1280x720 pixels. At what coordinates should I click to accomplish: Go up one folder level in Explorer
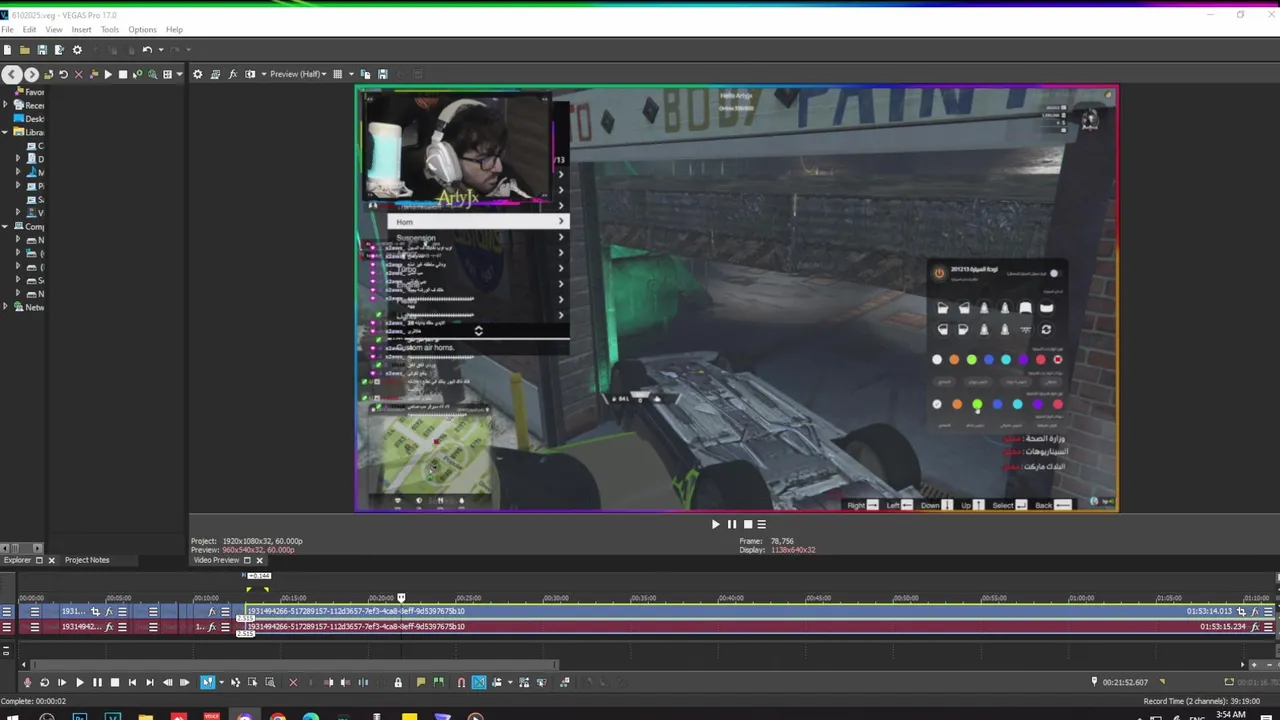click(x=48, y=74)
